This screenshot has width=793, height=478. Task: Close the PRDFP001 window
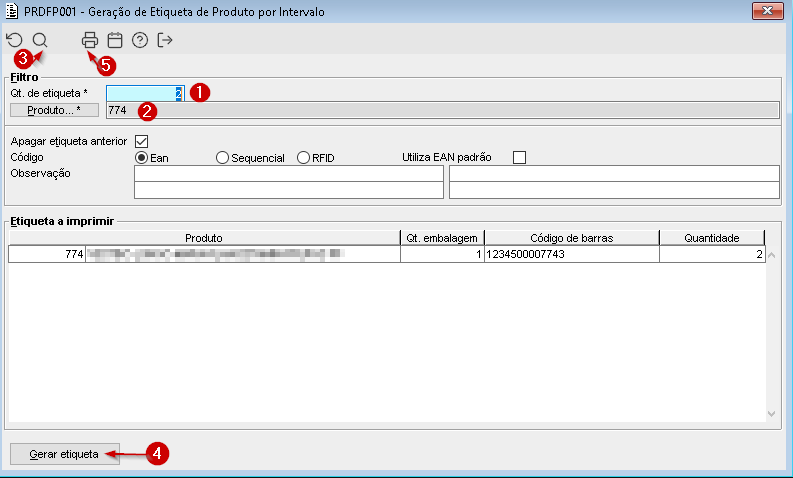[x=767, y=11]
